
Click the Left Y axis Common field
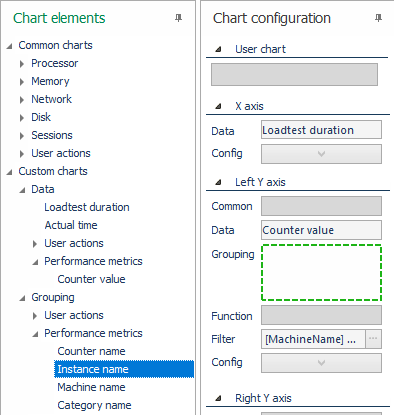point(321,206)
